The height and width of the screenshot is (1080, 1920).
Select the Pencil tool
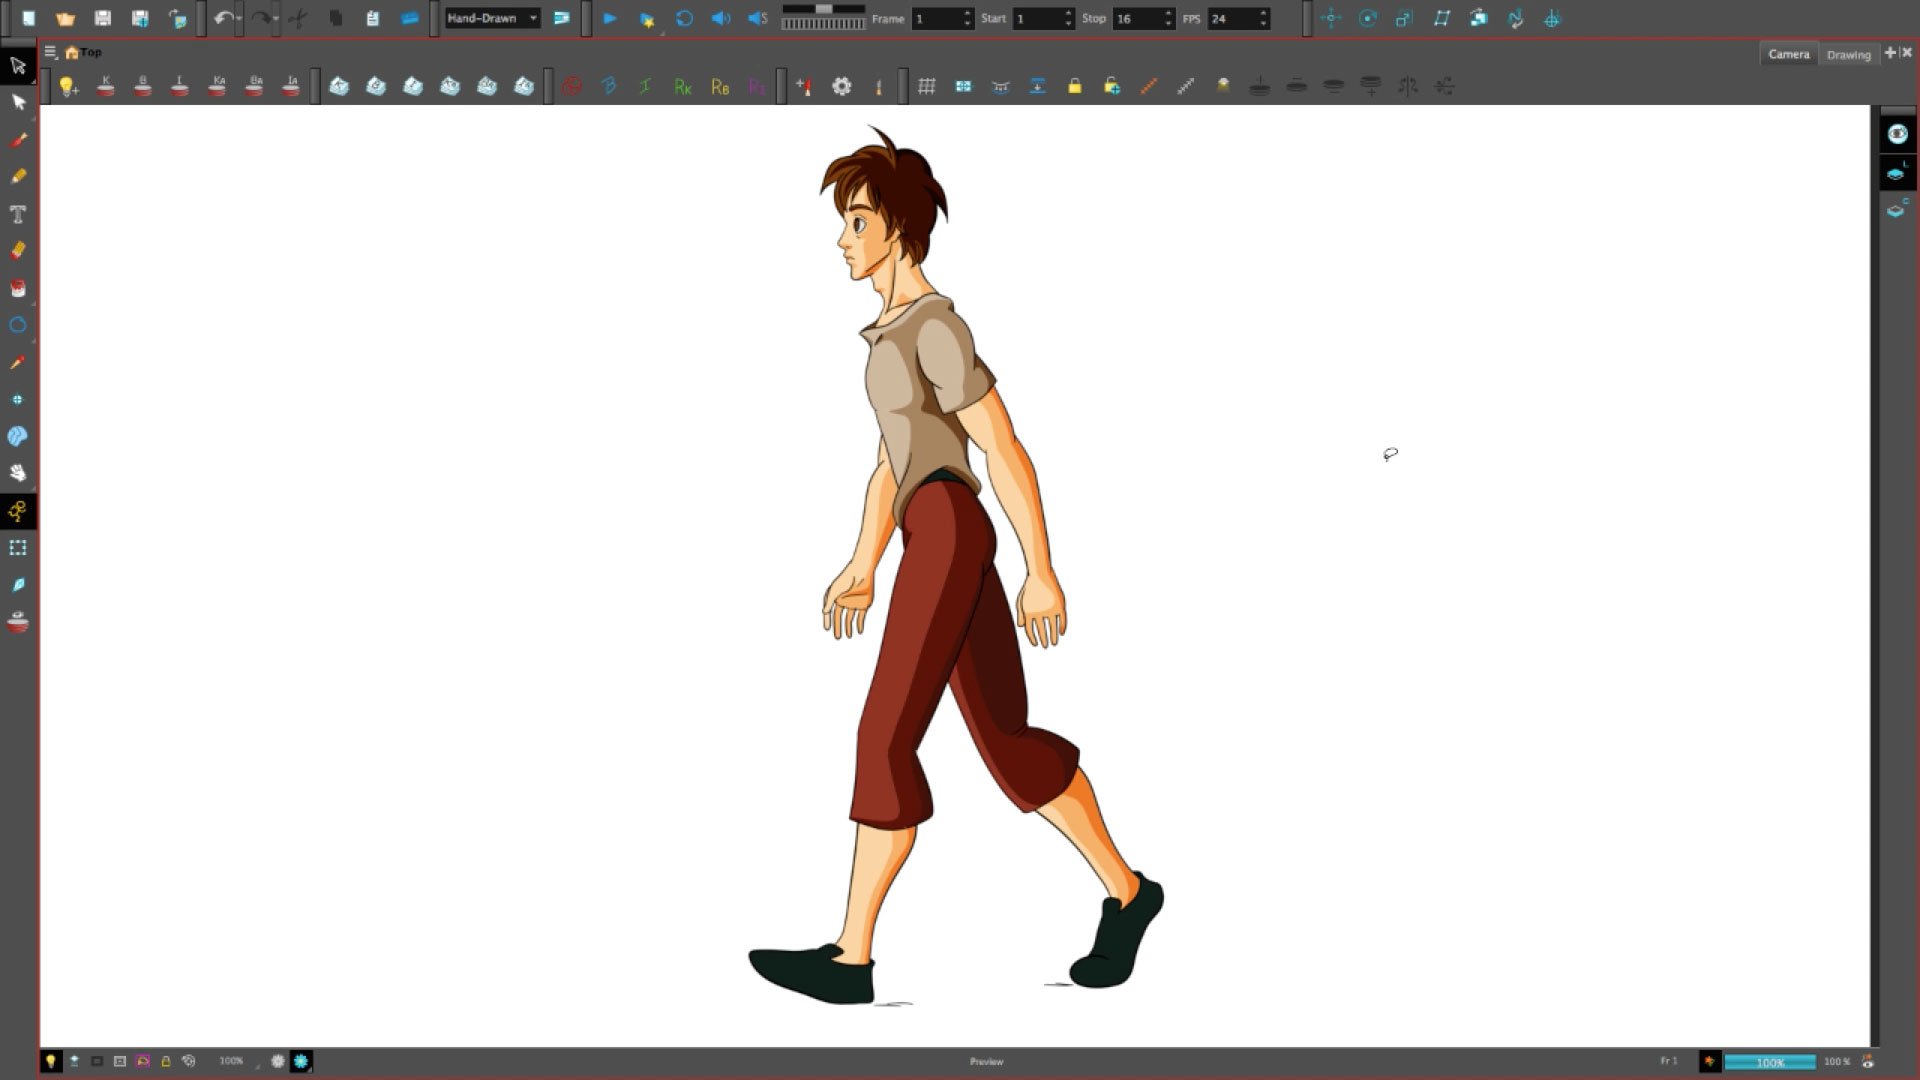point(18,176)
